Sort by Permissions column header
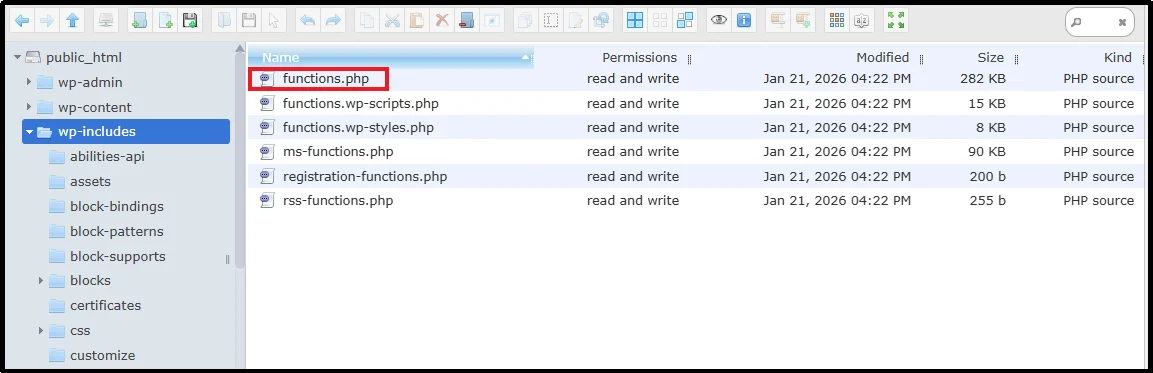The width and height of the screenshot is (1153, 373). 639,57
